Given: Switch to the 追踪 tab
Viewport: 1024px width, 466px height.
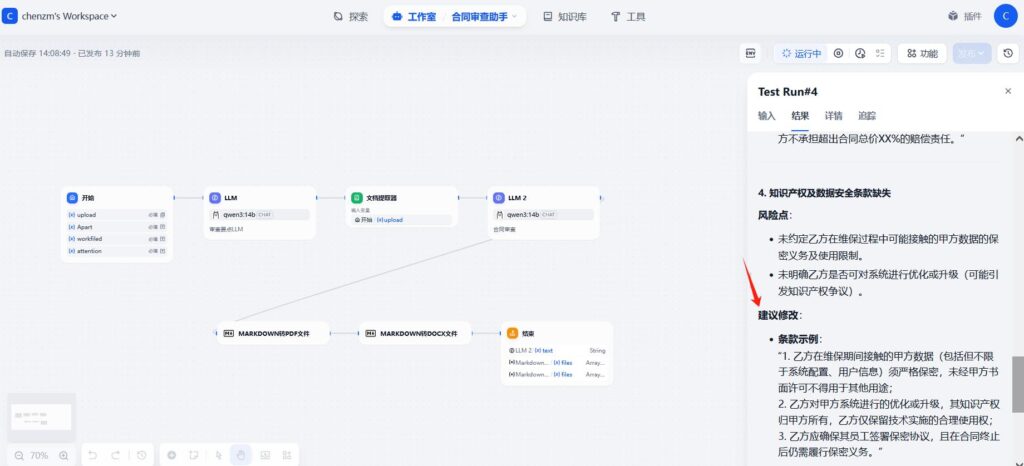Looking at the screenshot, I should point(867,116).
